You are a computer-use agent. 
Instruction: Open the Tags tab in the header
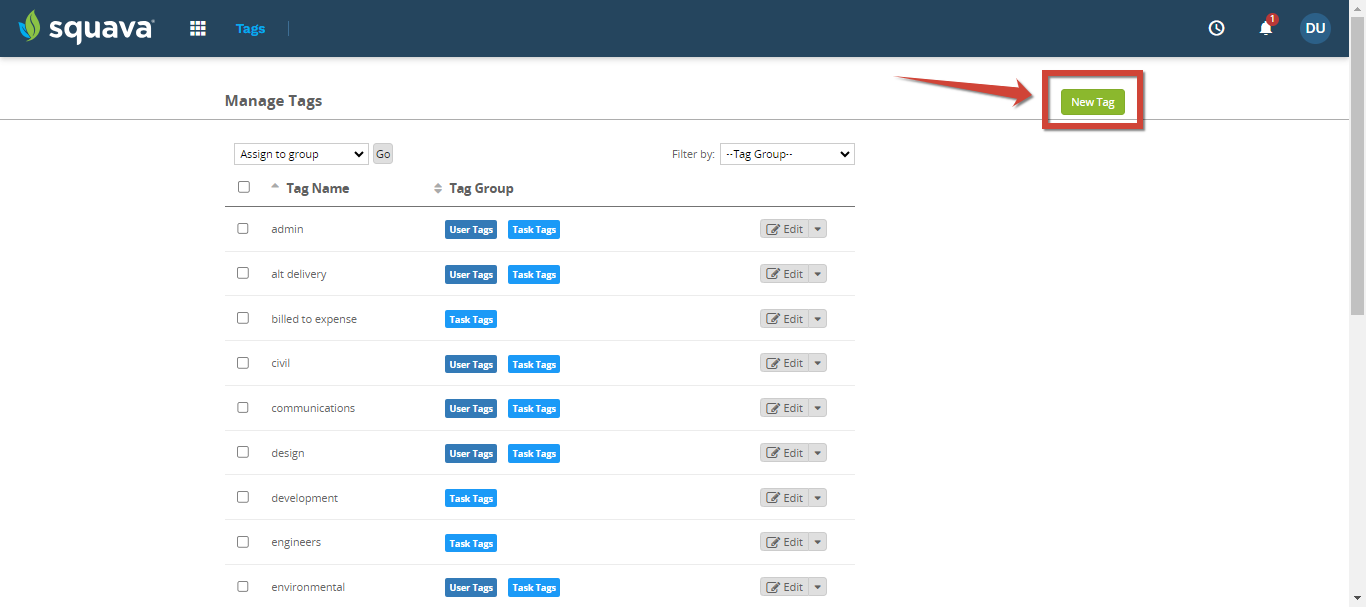tap(250, 28)
